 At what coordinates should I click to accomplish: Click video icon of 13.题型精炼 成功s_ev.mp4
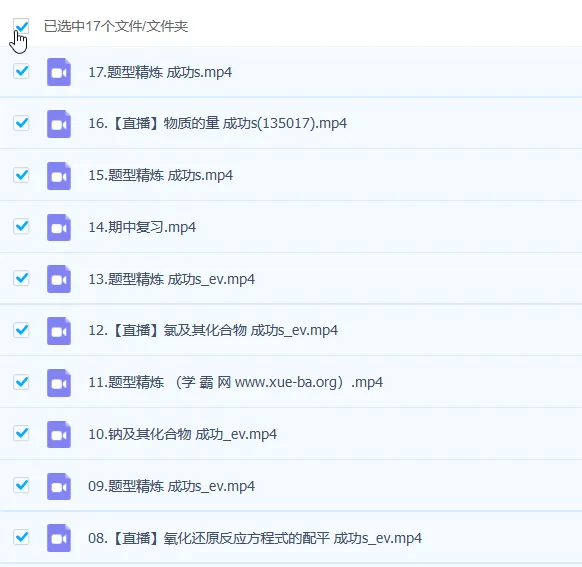tap(59, 279)
